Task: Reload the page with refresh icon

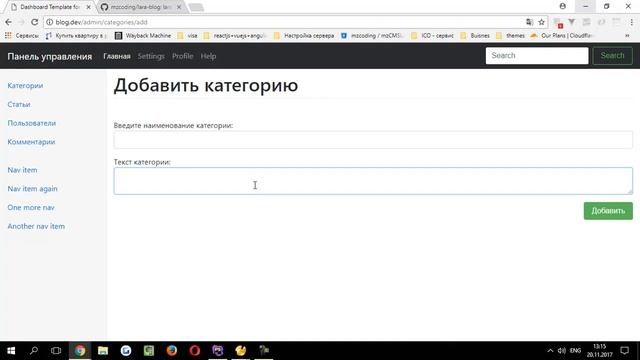Action: coord(35,22)
